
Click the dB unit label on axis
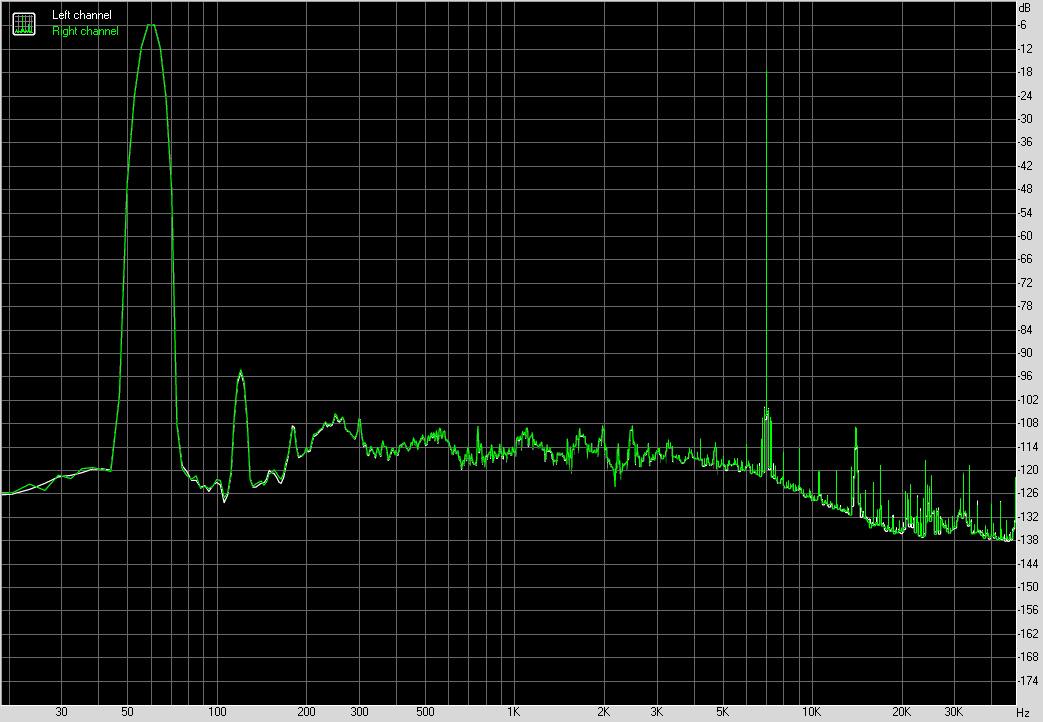pos(1023,8)
